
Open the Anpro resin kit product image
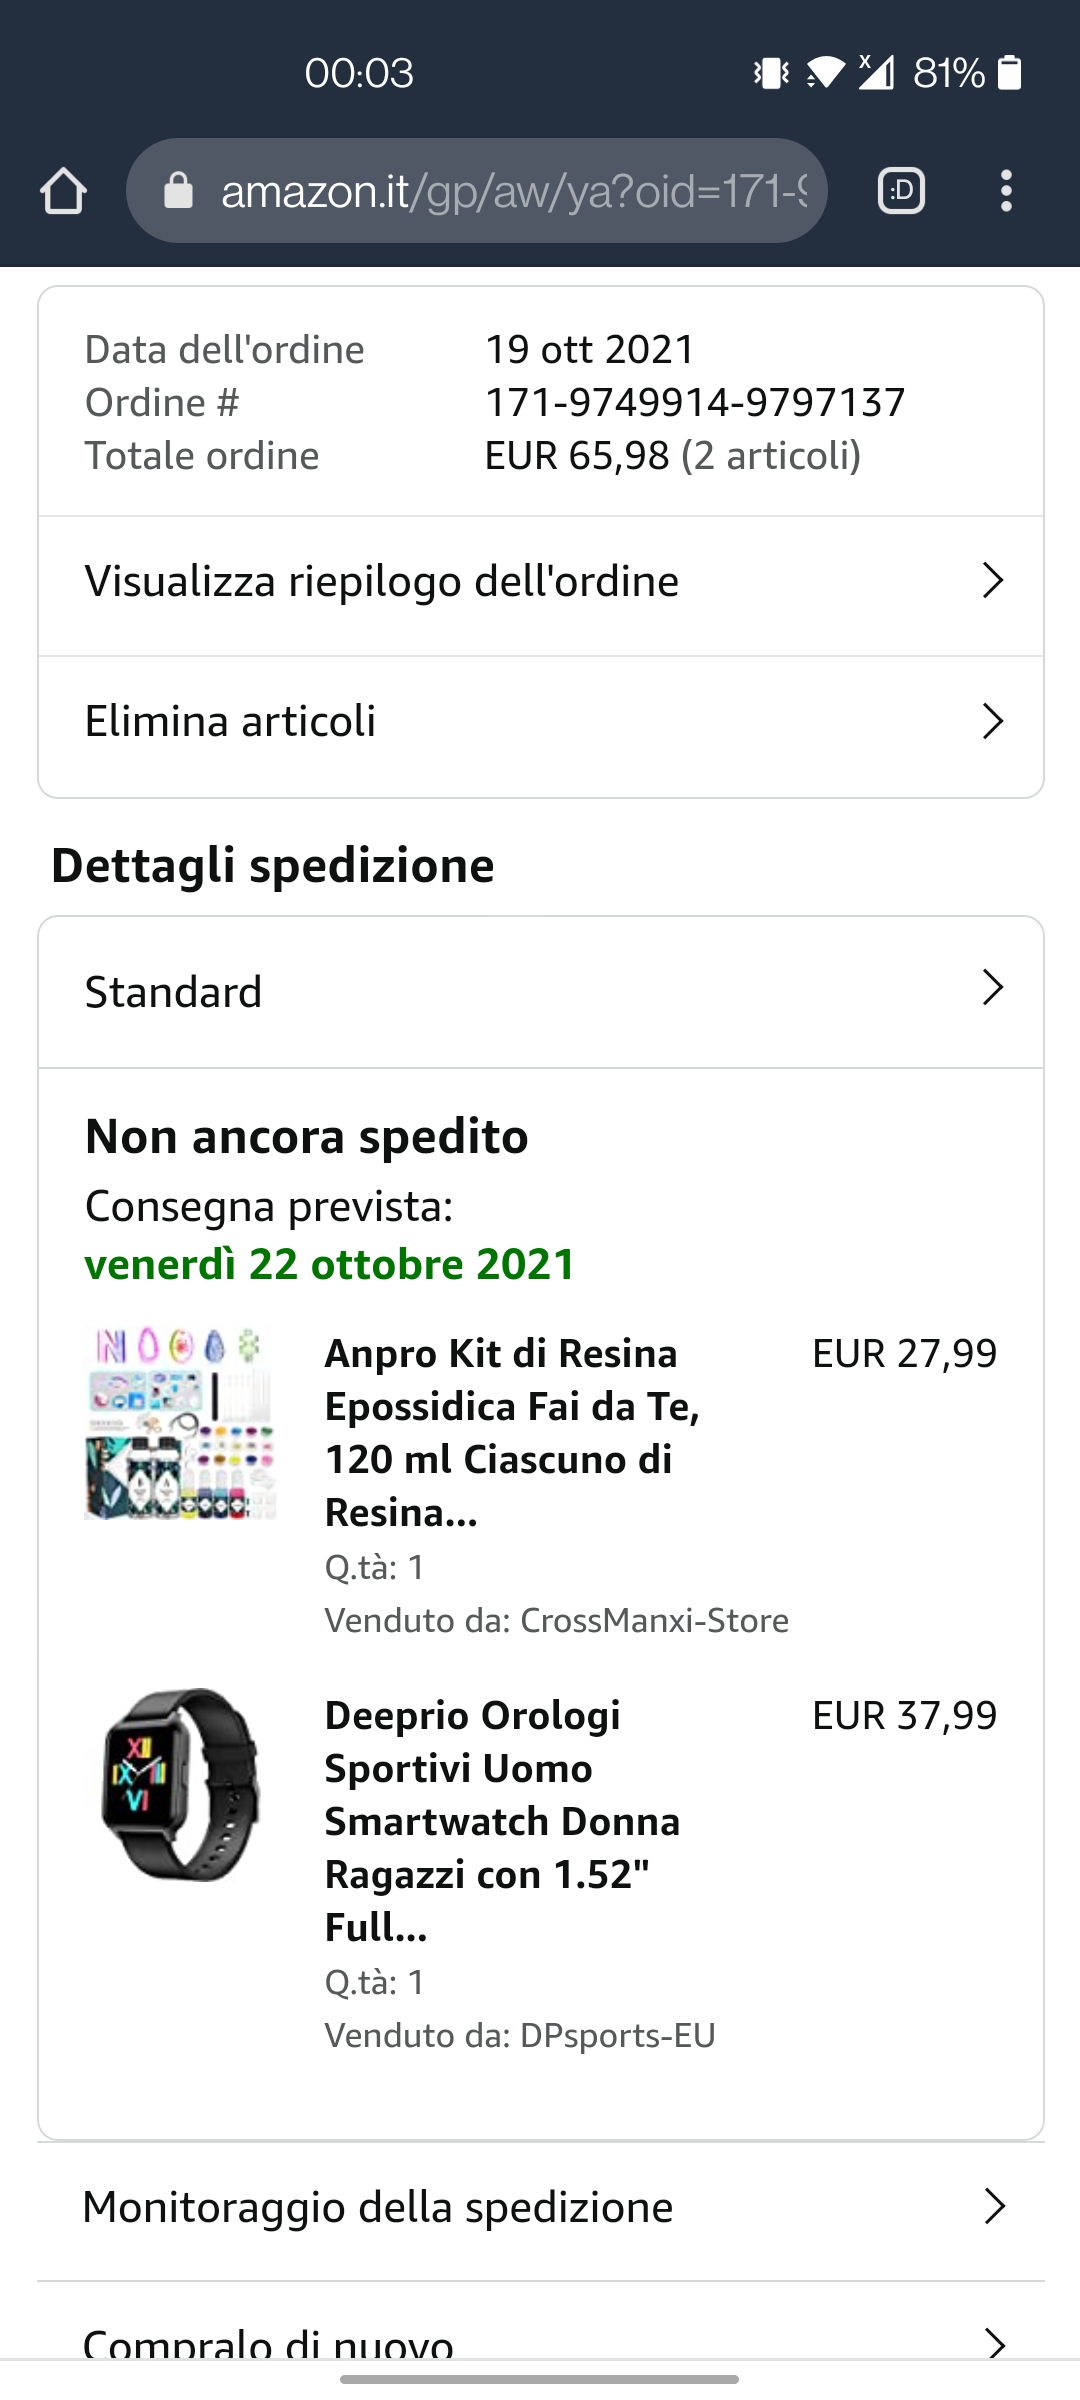180,1423
